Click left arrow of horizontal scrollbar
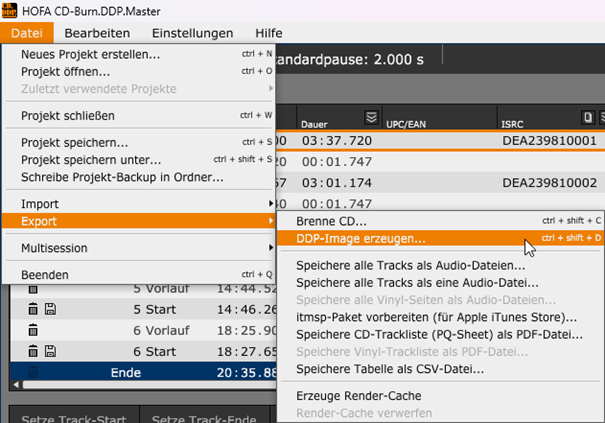Viewport: 605px width, 423px height. [x=16, y=385]
